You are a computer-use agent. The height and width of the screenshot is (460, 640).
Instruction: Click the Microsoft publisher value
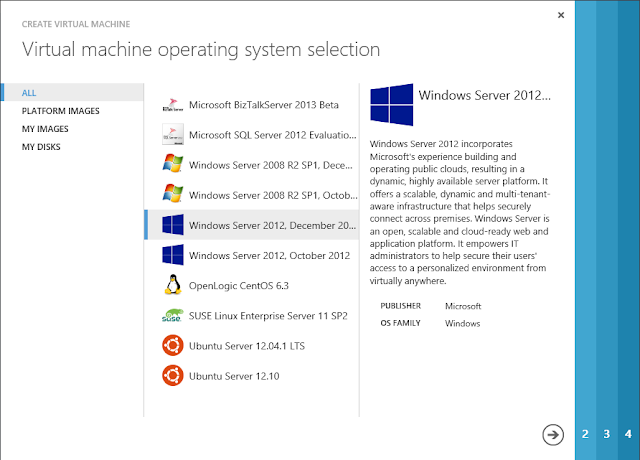[x=463, y=306]
